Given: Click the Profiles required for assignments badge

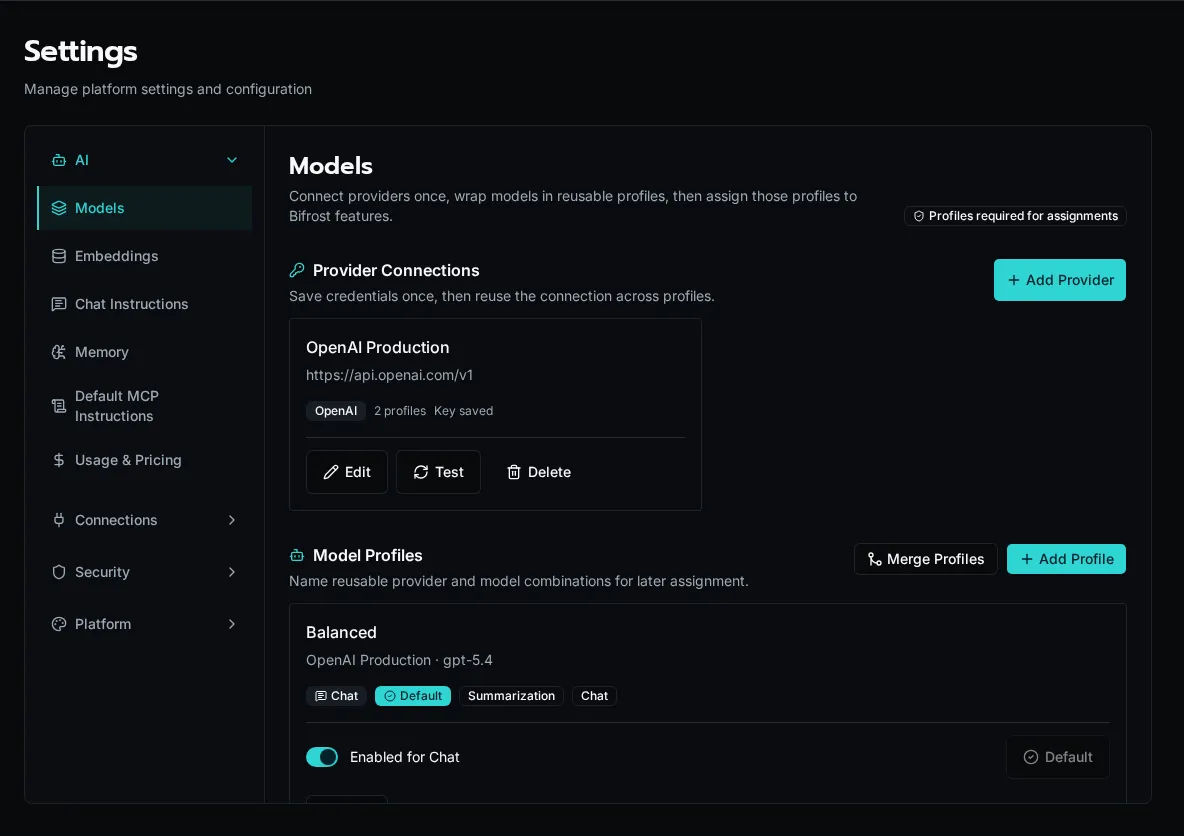Looking at the screenshot, I should (x=1015, y=216).
